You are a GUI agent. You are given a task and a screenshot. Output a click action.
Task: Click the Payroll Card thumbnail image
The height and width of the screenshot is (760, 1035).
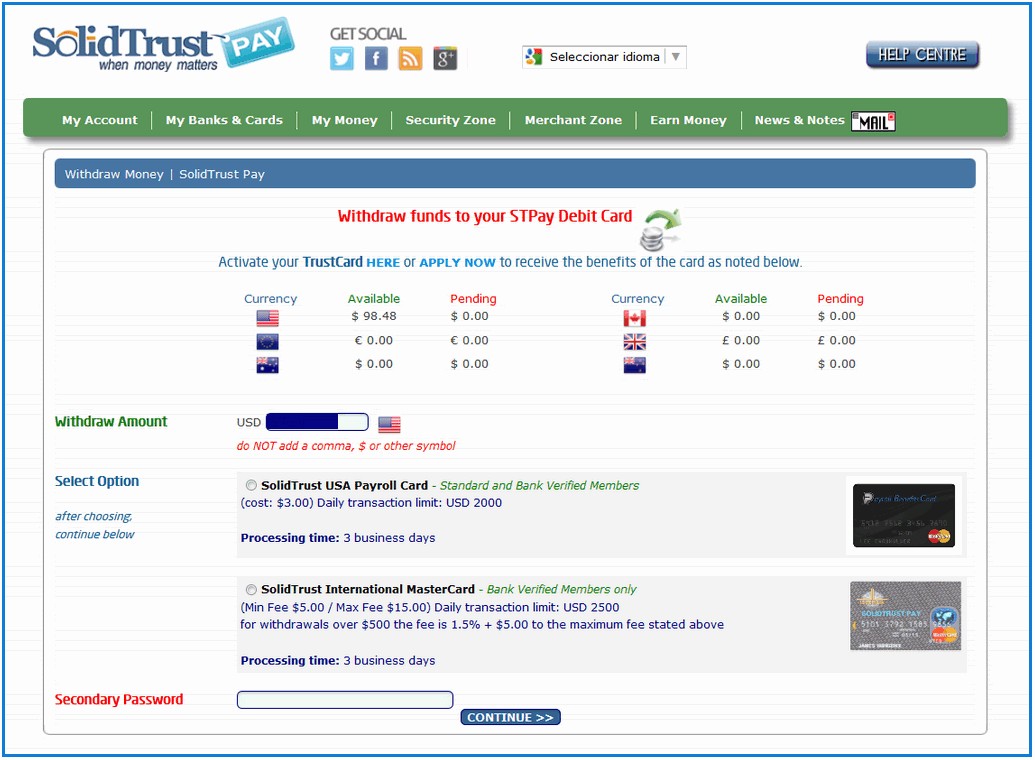904,516
